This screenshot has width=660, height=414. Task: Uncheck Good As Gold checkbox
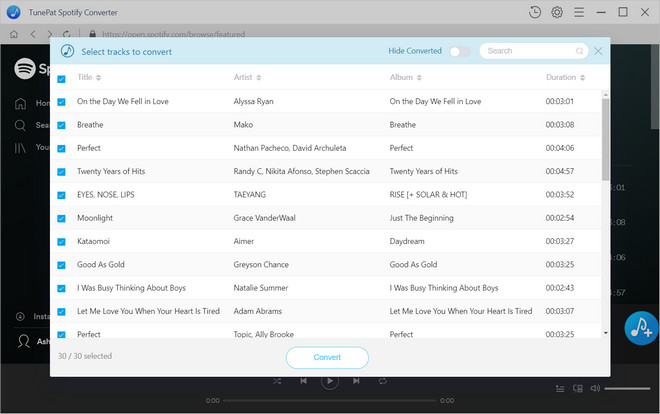[61, 265]
